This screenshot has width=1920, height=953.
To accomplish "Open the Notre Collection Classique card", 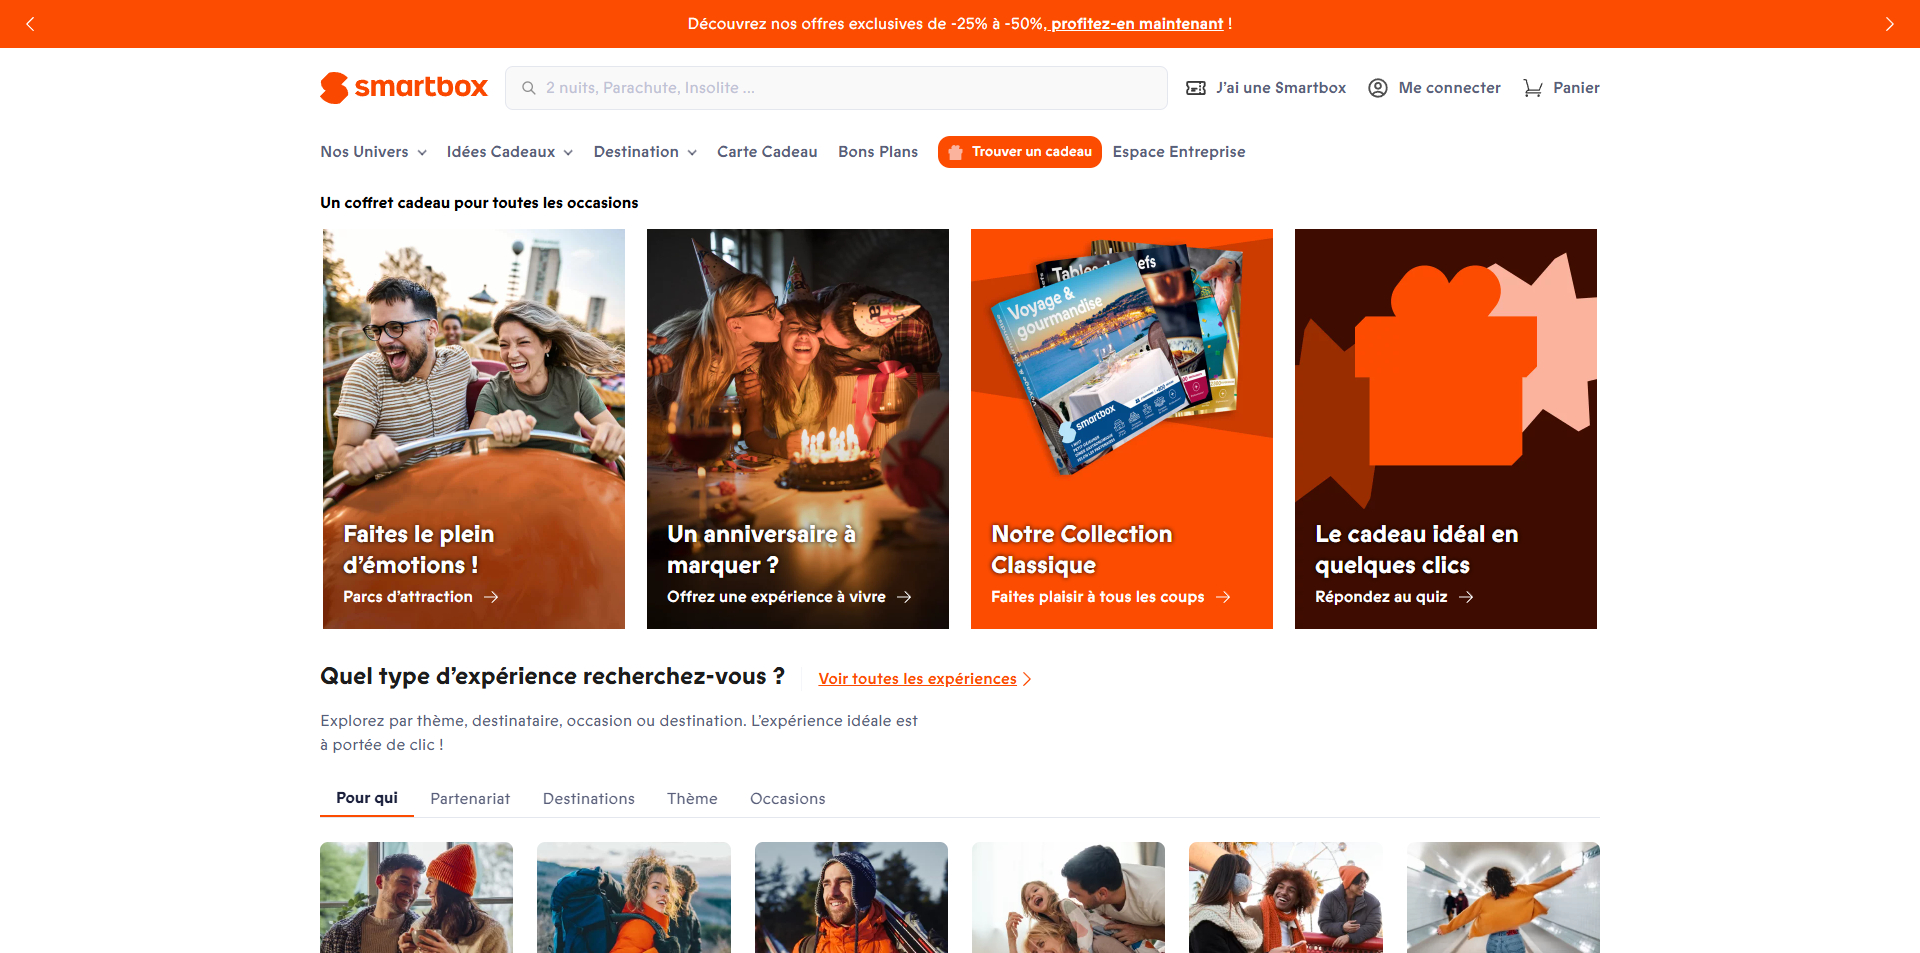I will click(1122, 429).
